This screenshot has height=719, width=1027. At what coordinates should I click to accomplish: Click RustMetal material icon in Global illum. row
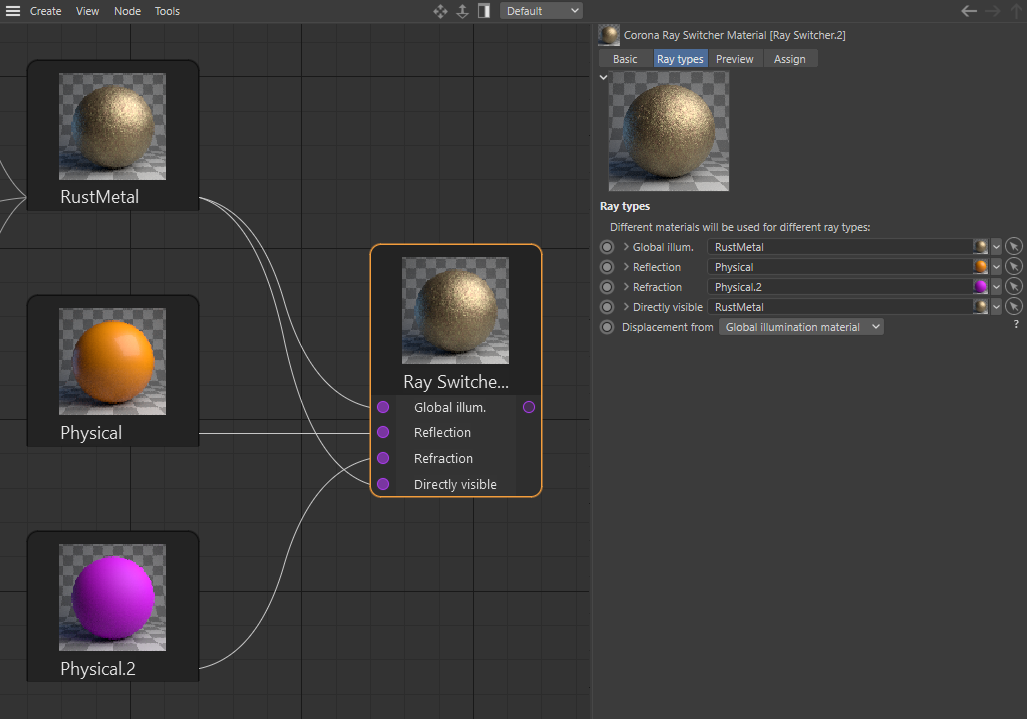[980, 247]
